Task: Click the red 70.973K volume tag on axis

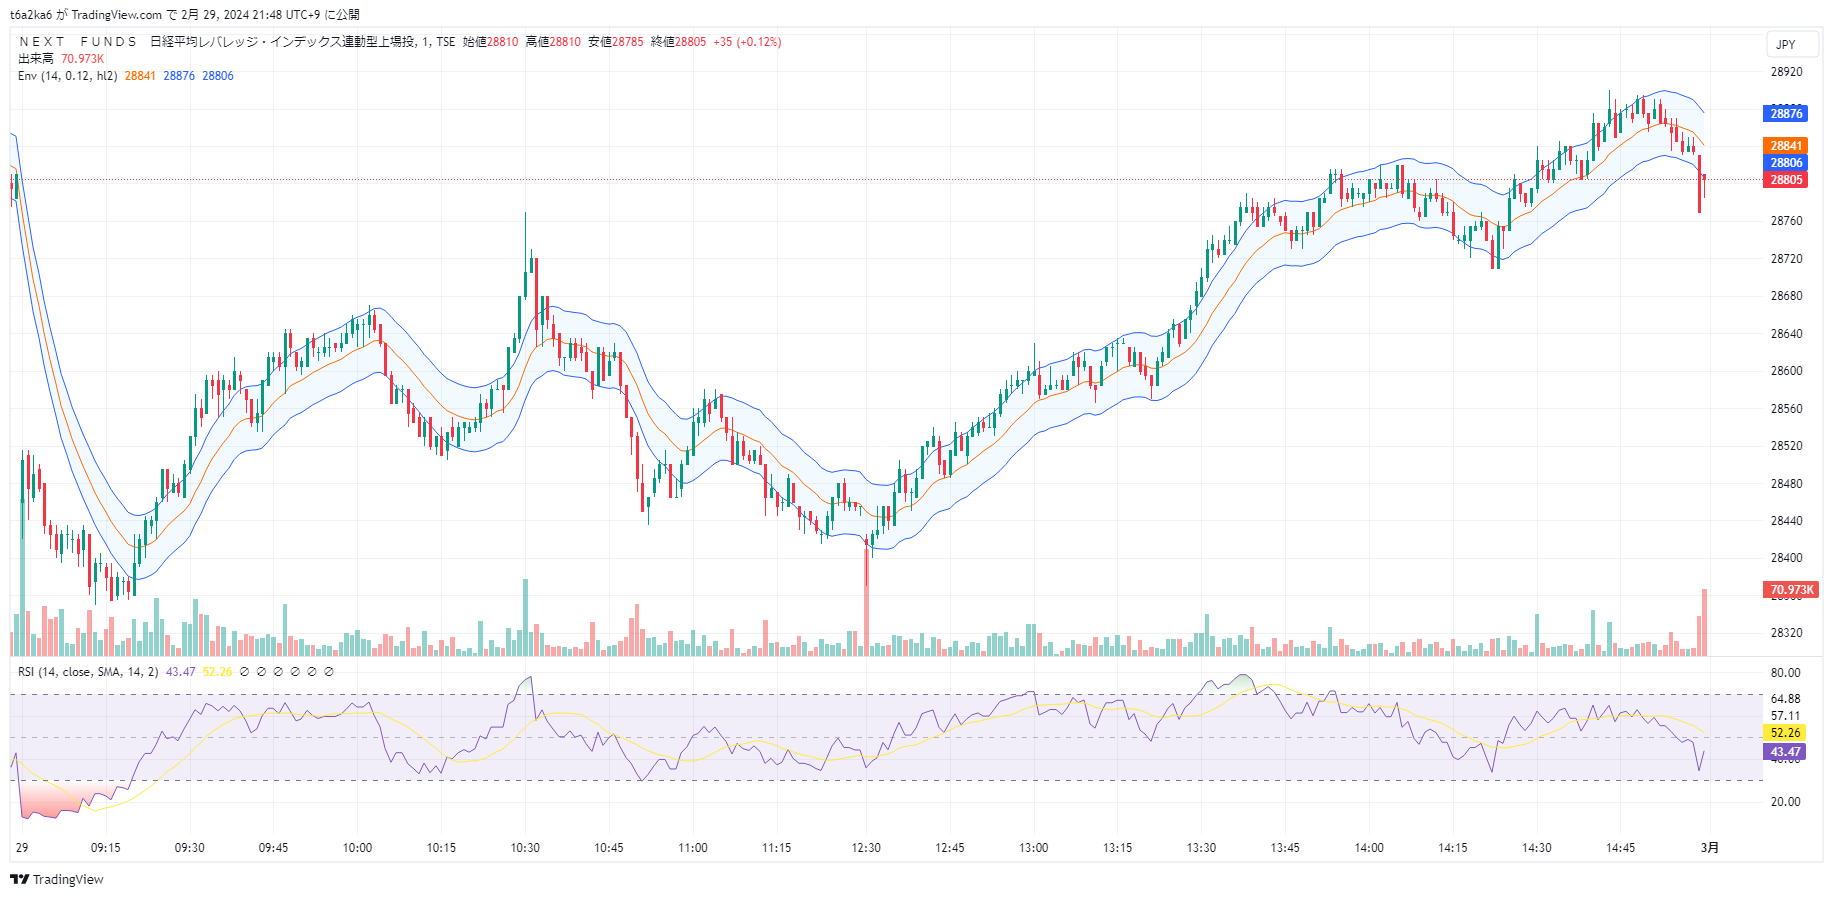Action: pos(1791,590)
